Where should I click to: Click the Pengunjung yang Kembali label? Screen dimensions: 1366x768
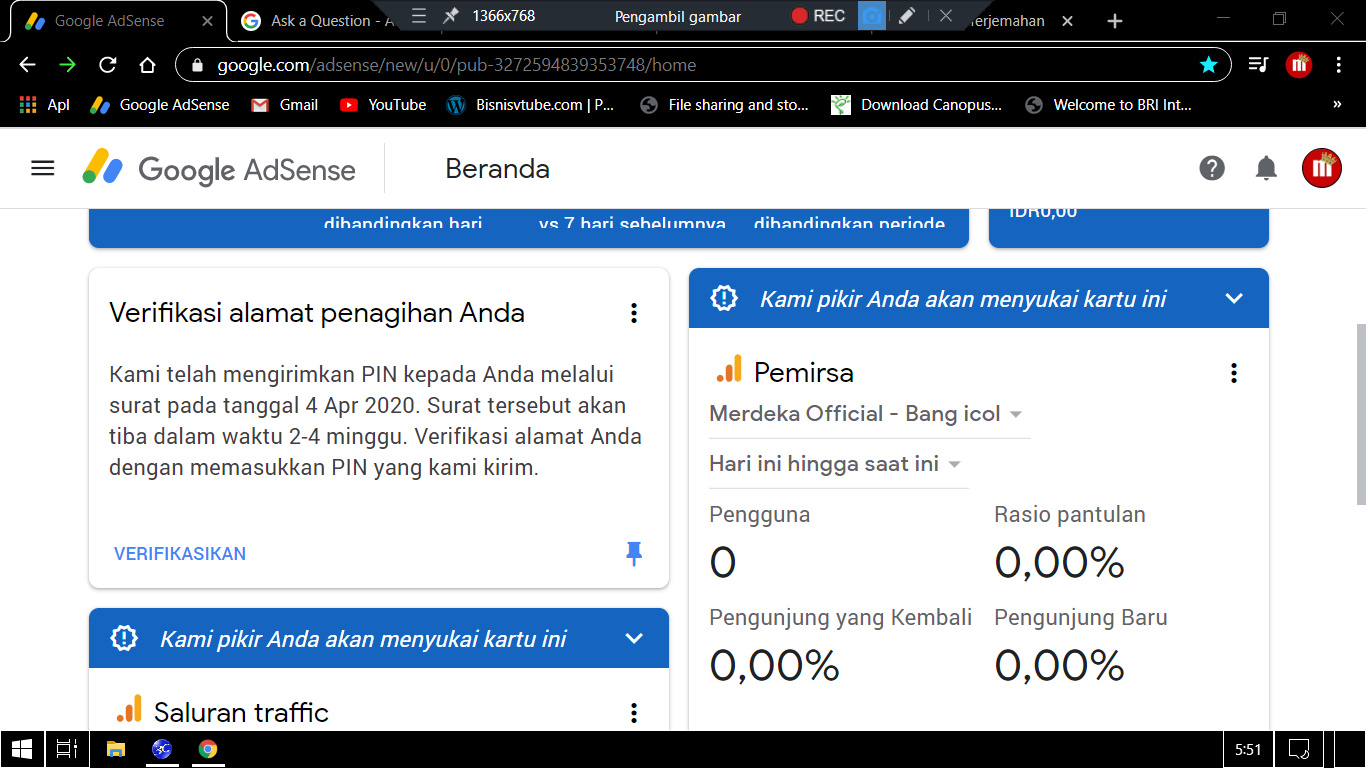(x=841, y=618)
